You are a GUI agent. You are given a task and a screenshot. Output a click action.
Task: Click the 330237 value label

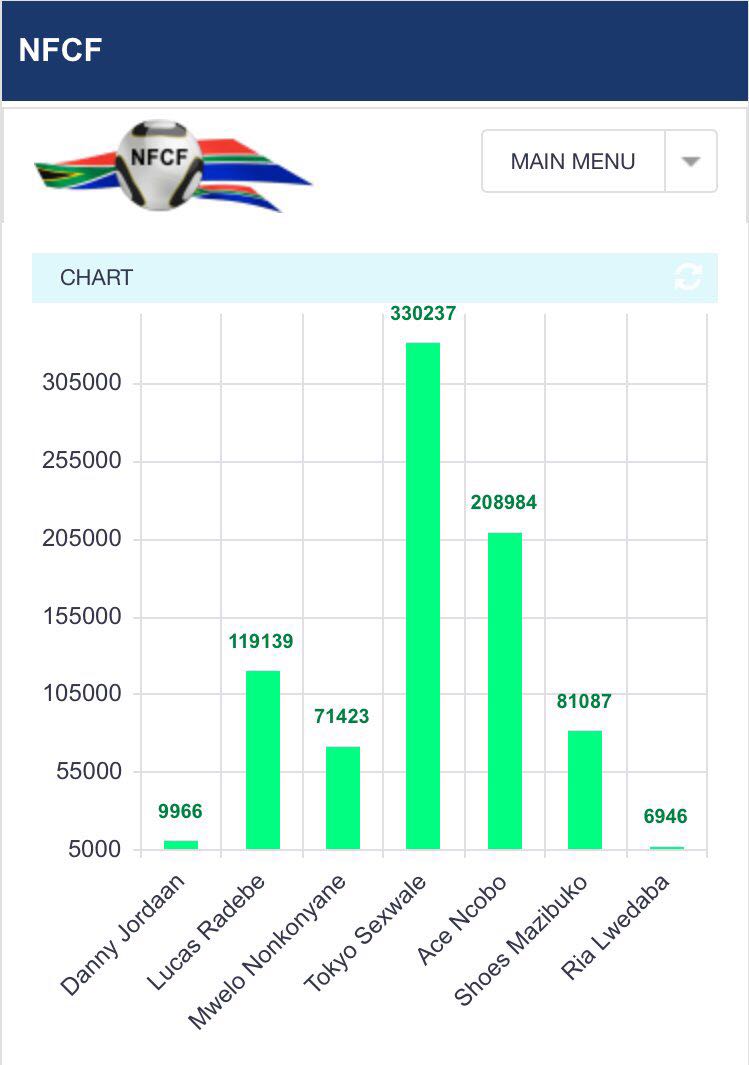pos(423,314)
